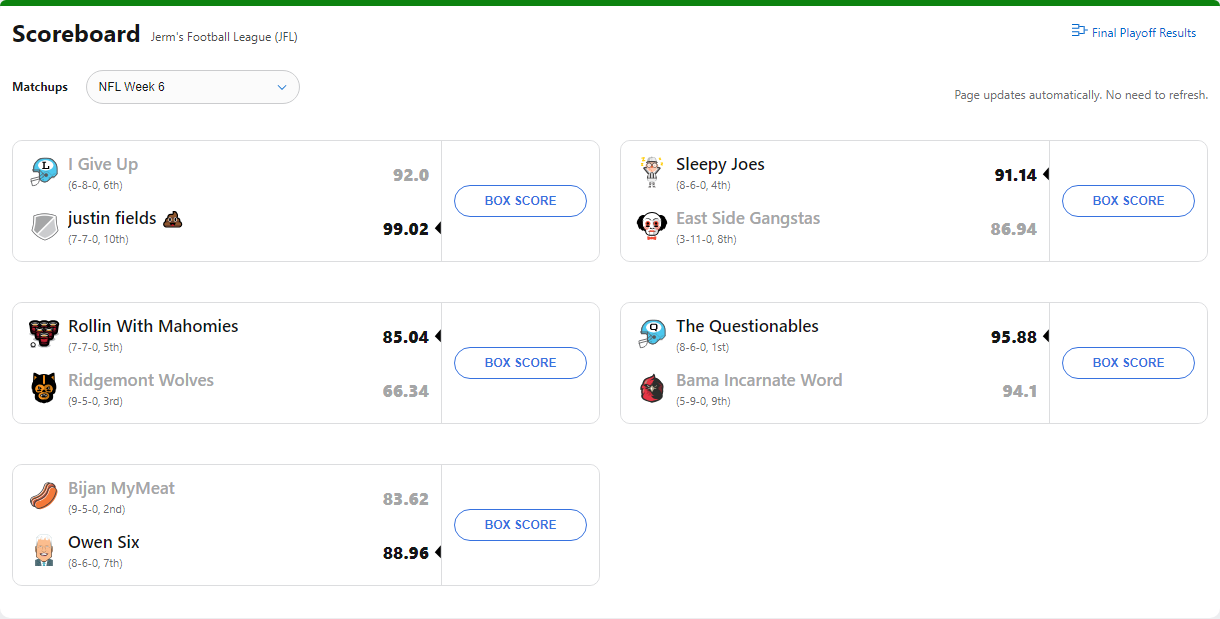Select the Owen Six team name

104,542
